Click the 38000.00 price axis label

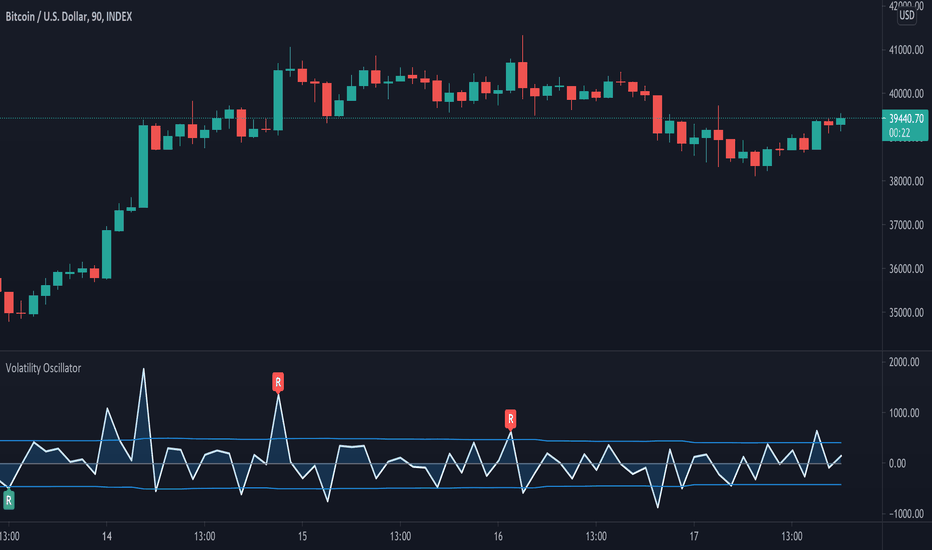906,181
